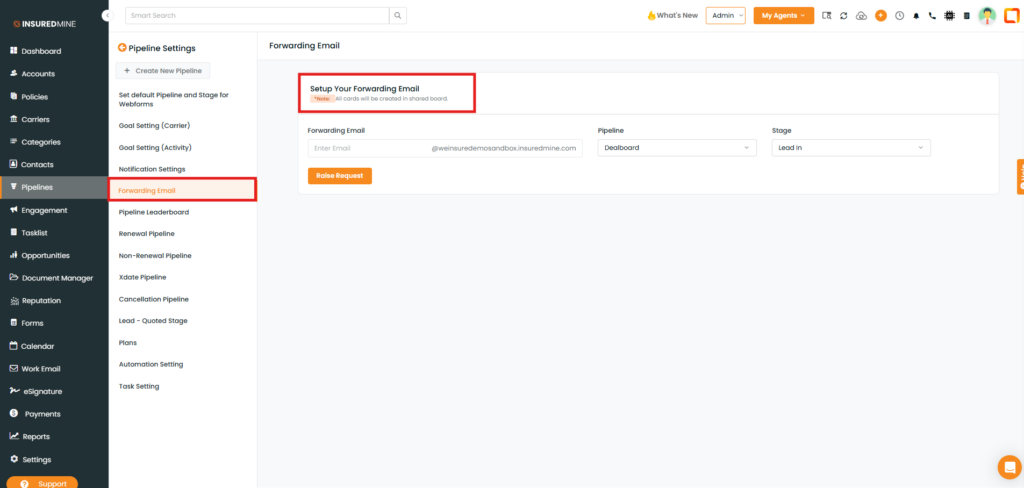Expand the Admin role dropdown

coord(725,16)
